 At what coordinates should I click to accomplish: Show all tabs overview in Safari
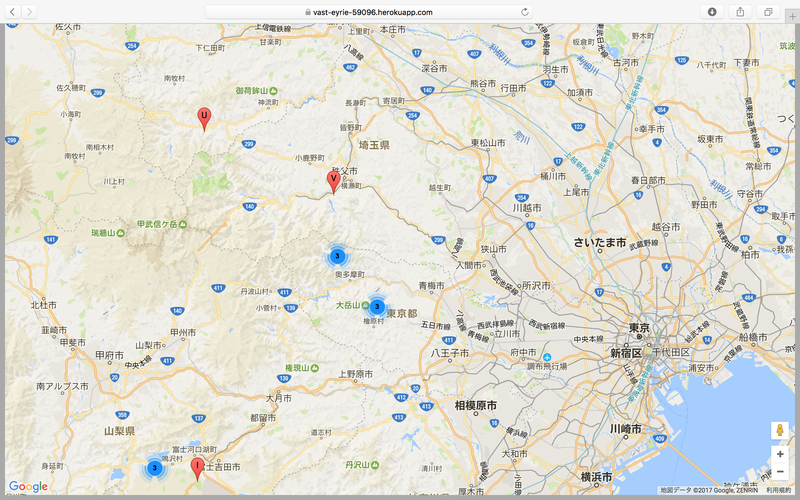click(x=768, y=11)
